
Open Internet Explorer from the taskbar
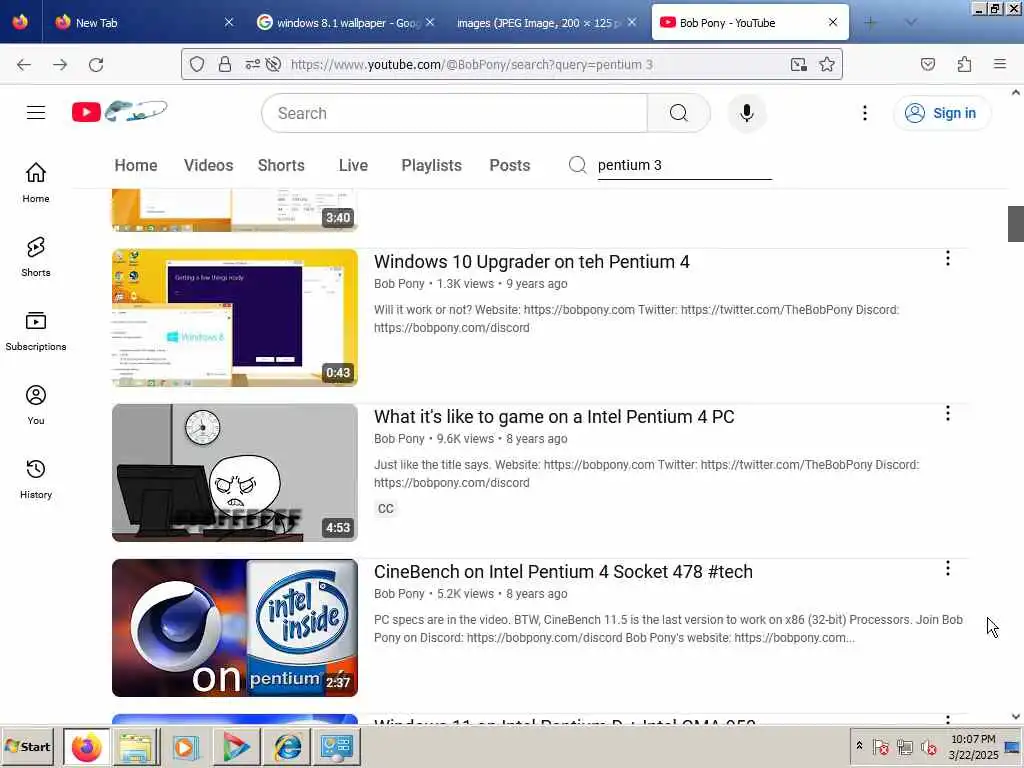tap(287, 746)
